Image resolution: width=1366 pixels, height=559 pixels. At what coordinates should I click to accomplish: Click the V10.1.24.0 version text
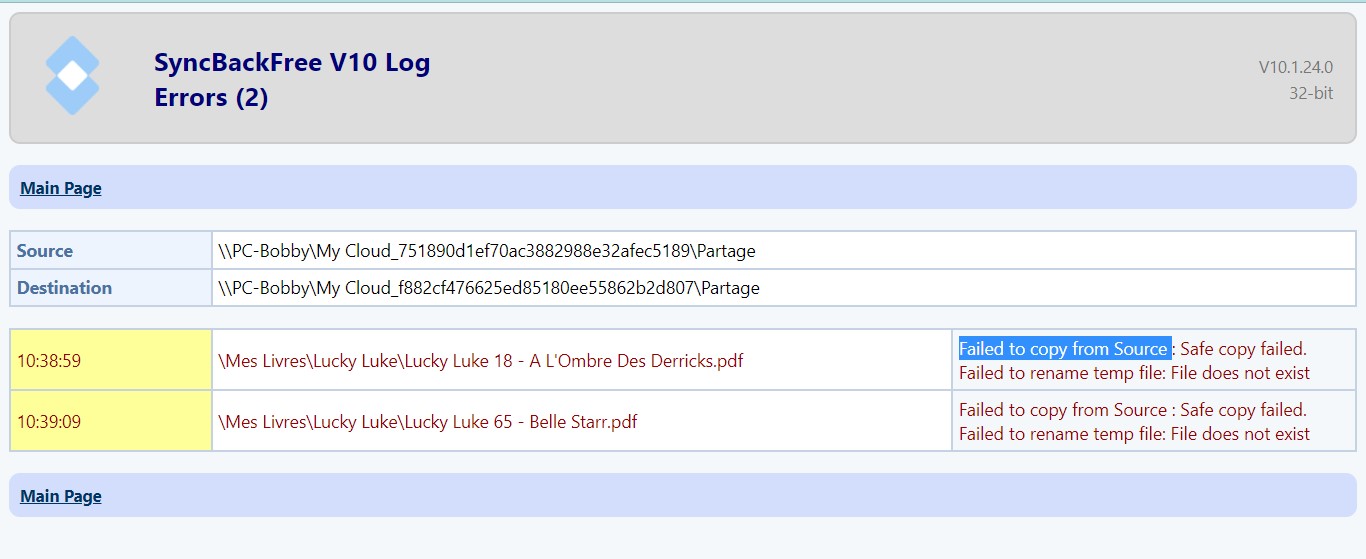coord(1295,67)
